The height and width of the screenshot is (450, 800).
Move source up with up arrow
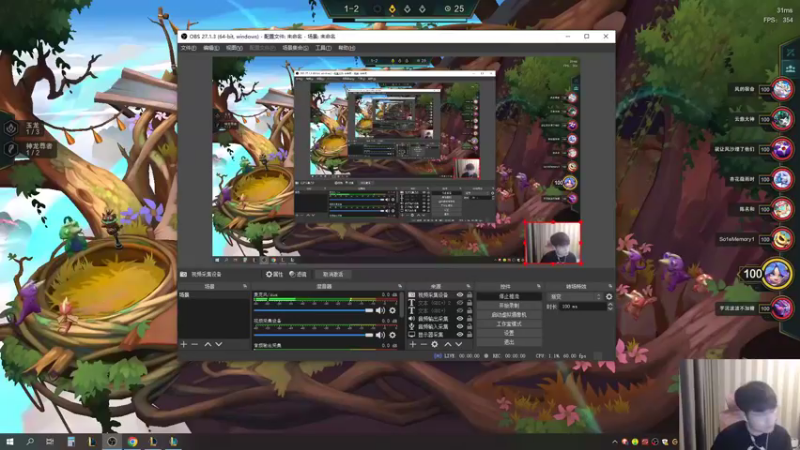447,344
